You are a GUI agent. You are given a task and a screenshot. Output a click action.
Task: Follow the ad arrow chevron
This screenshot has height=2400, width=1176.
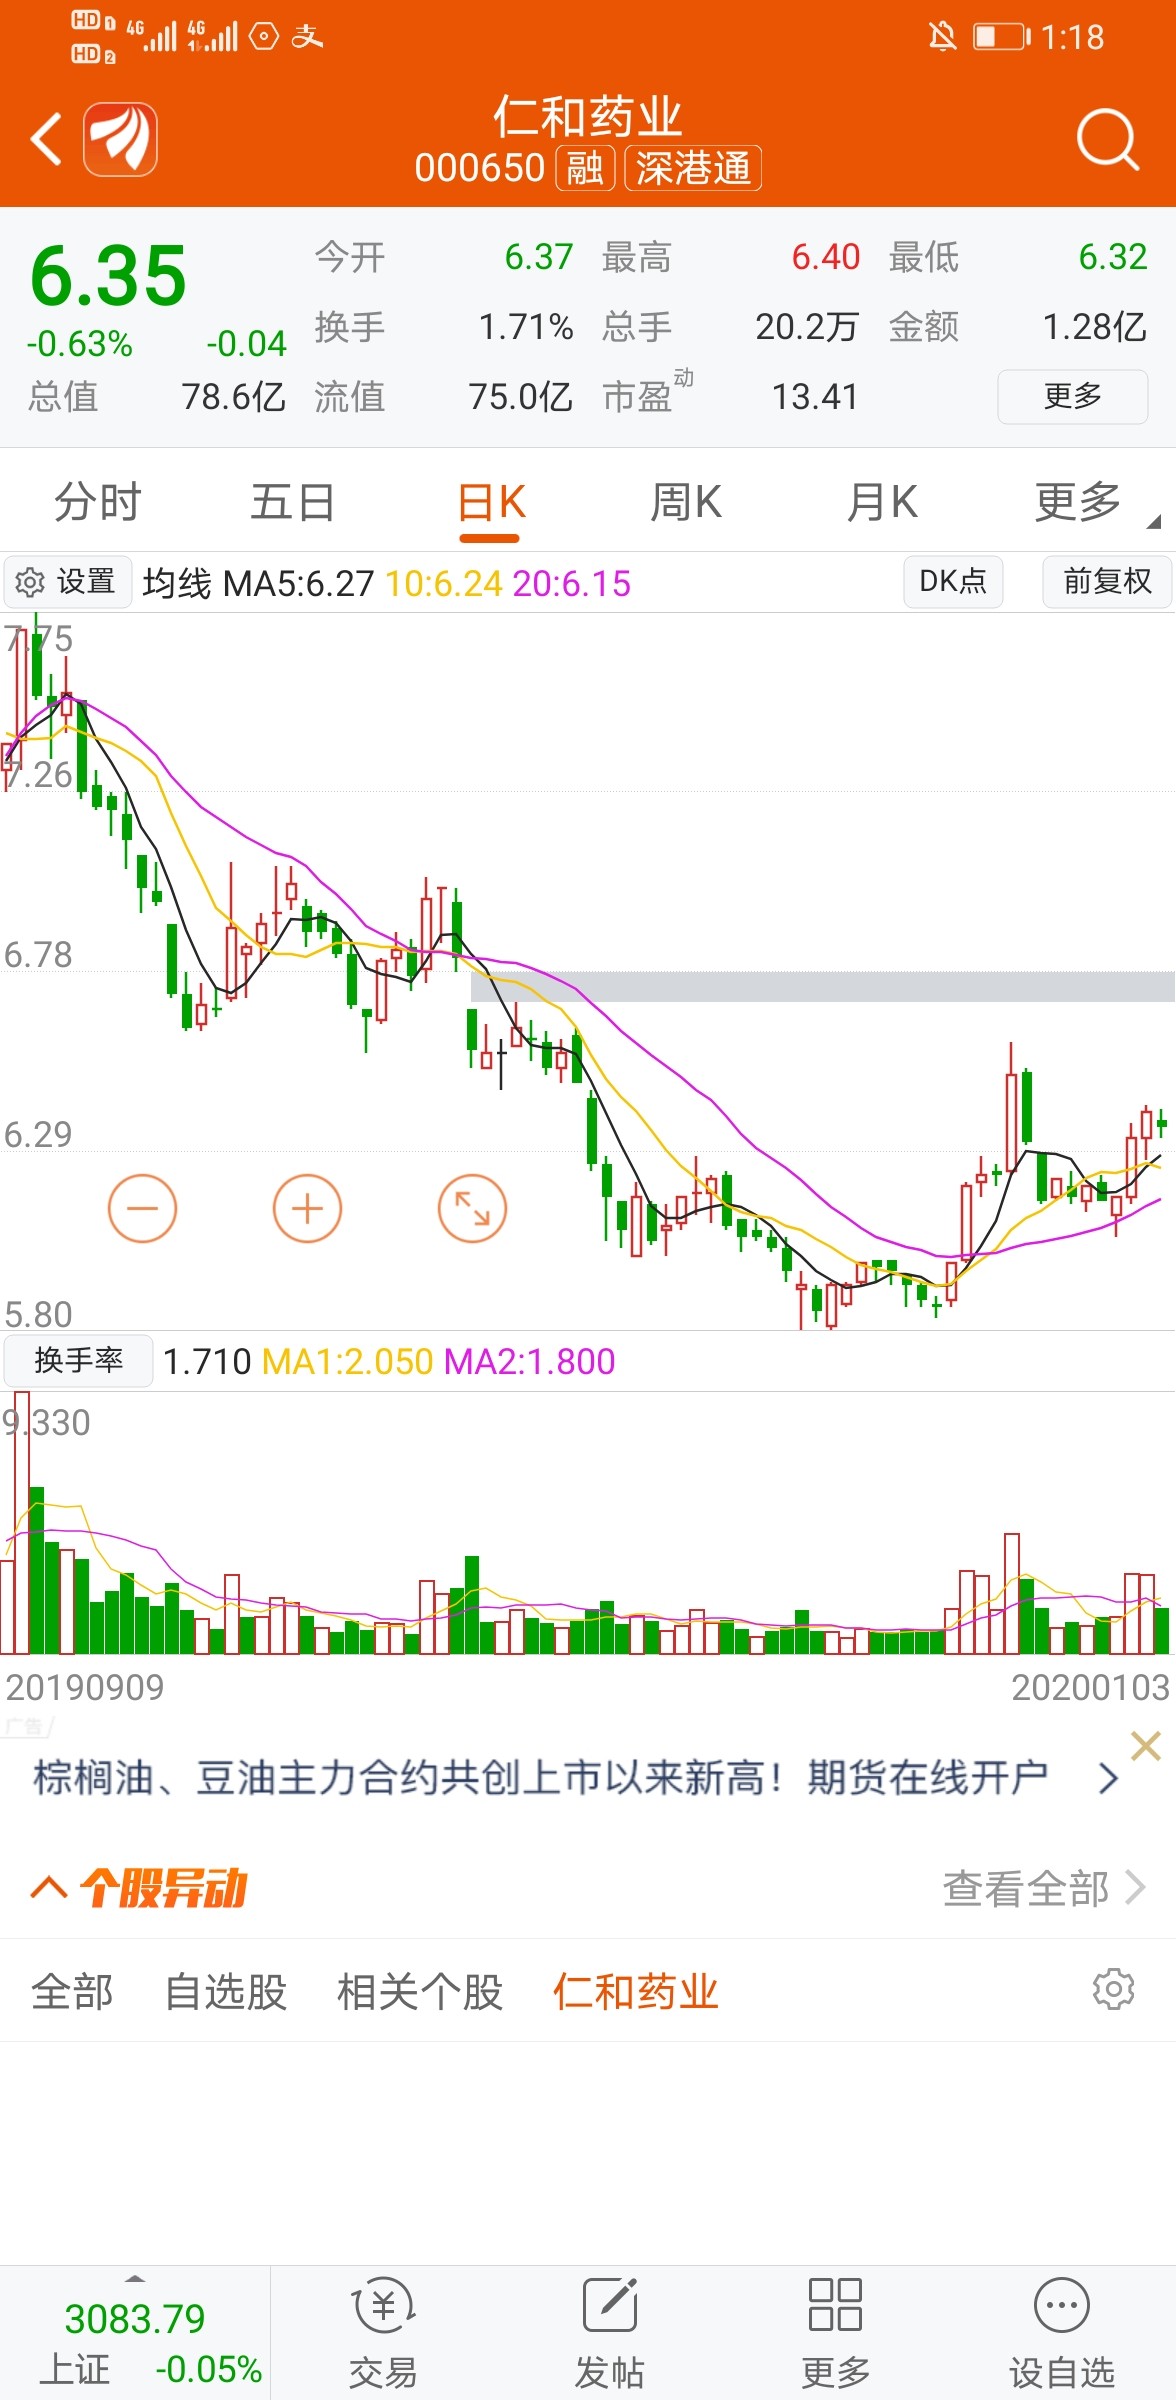coord(1107,1778)
